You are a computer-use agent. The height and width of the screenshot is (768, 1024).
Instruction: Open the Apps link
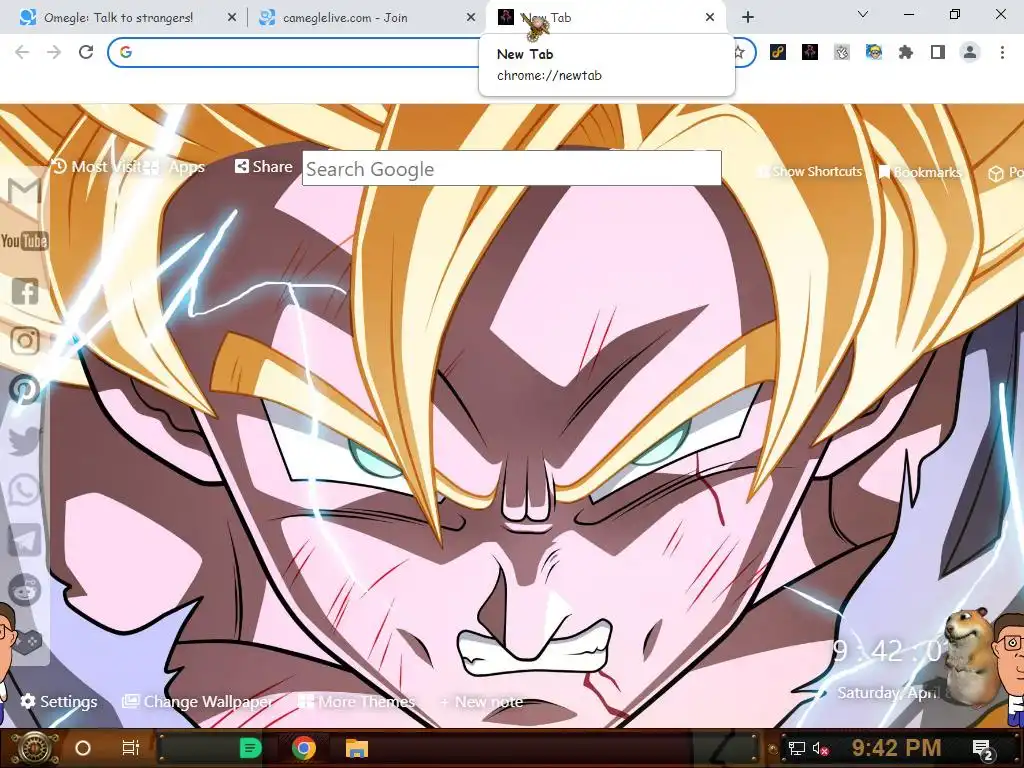[175, 167]
